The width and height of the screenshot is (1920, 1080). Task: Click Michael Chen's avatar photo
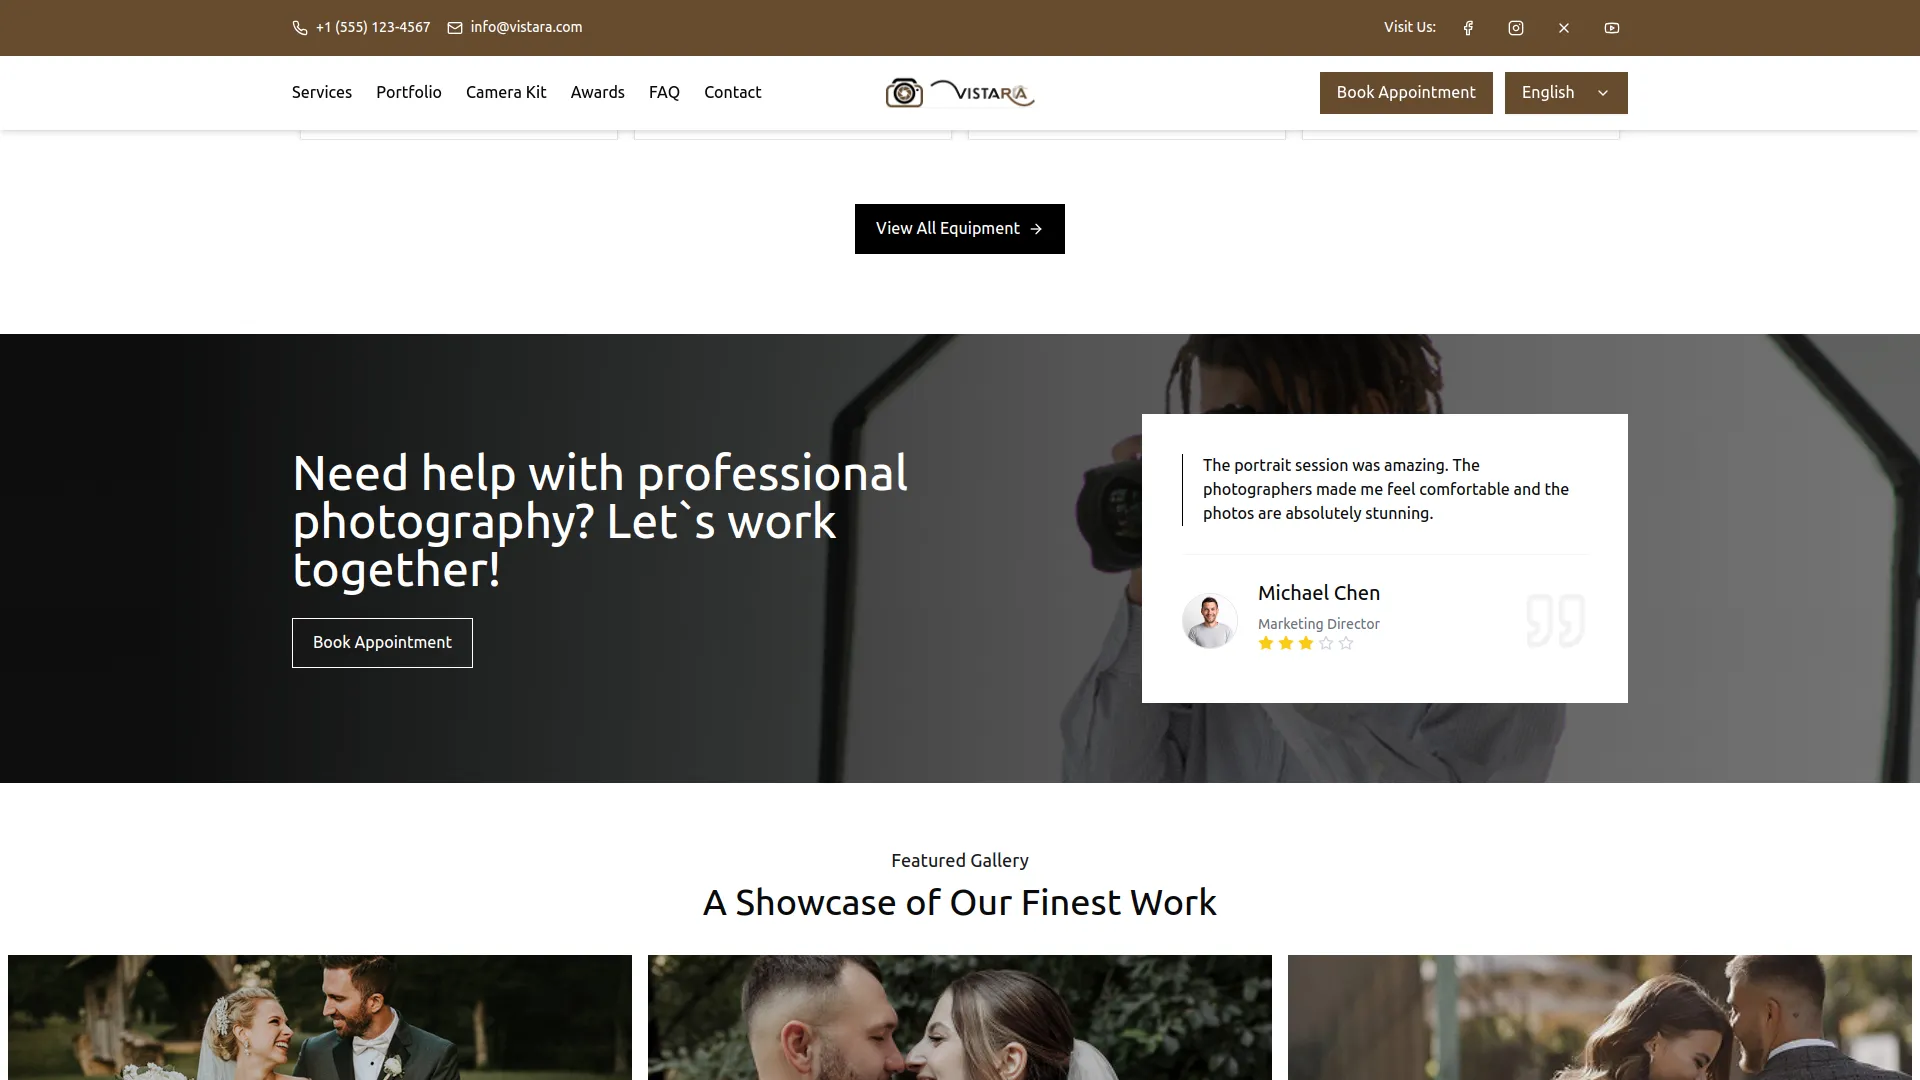1209,620
